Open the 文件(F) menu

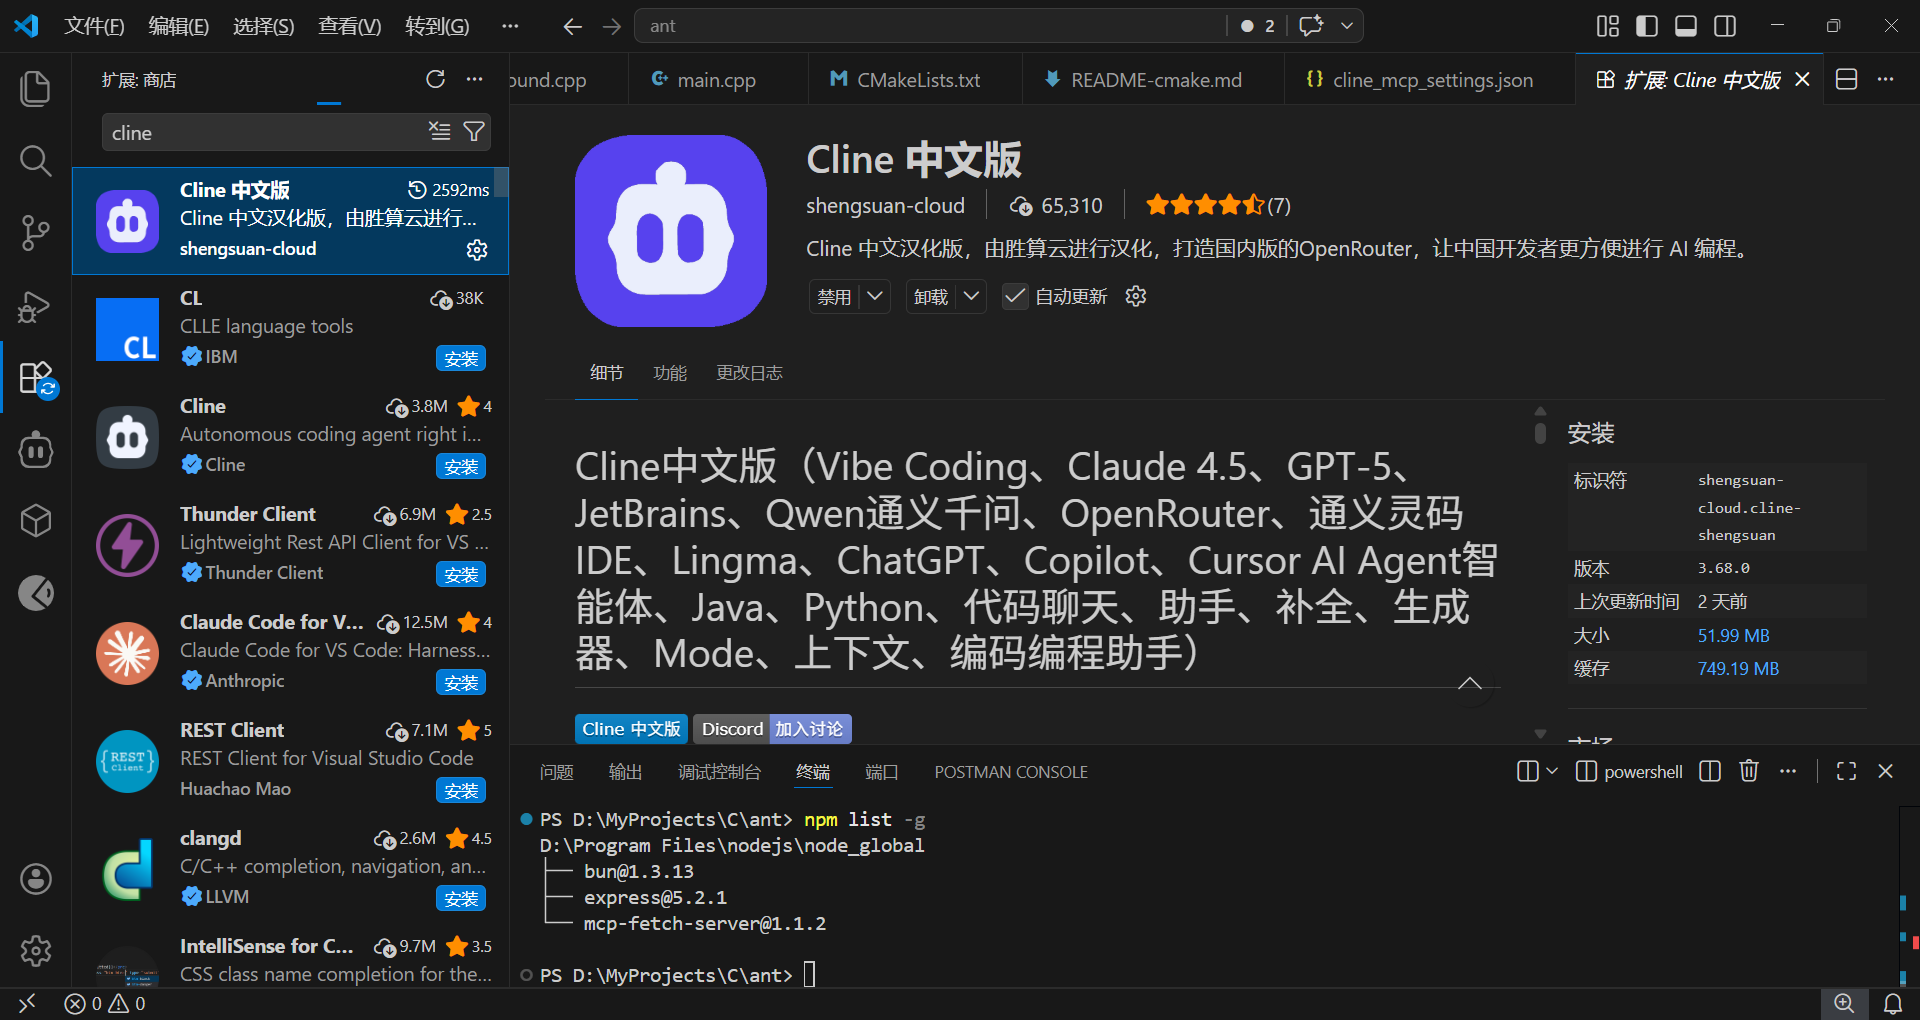click(x=94, y=26)
